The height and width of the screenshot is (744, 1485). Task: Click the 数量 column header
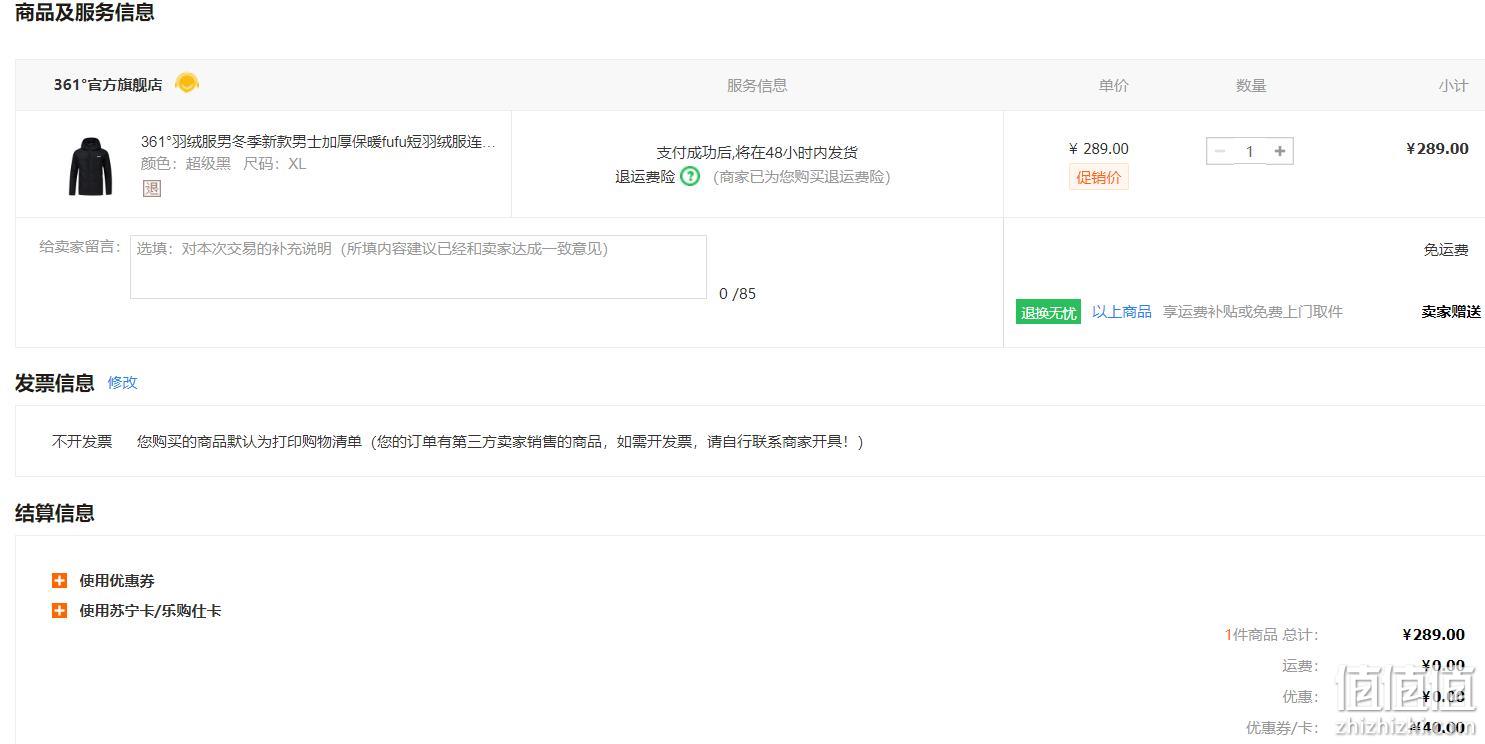pyautogui.click(x=1251, y=85)
